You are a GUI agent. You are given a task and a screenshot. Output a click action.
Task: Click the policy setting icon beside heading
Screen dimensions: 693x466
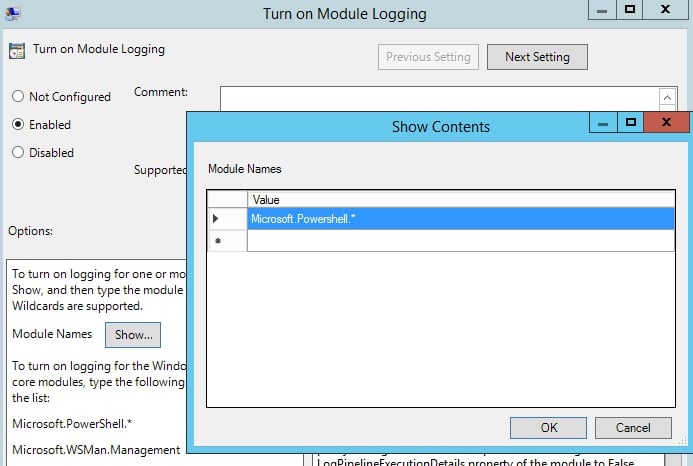[x=17, y=51]
